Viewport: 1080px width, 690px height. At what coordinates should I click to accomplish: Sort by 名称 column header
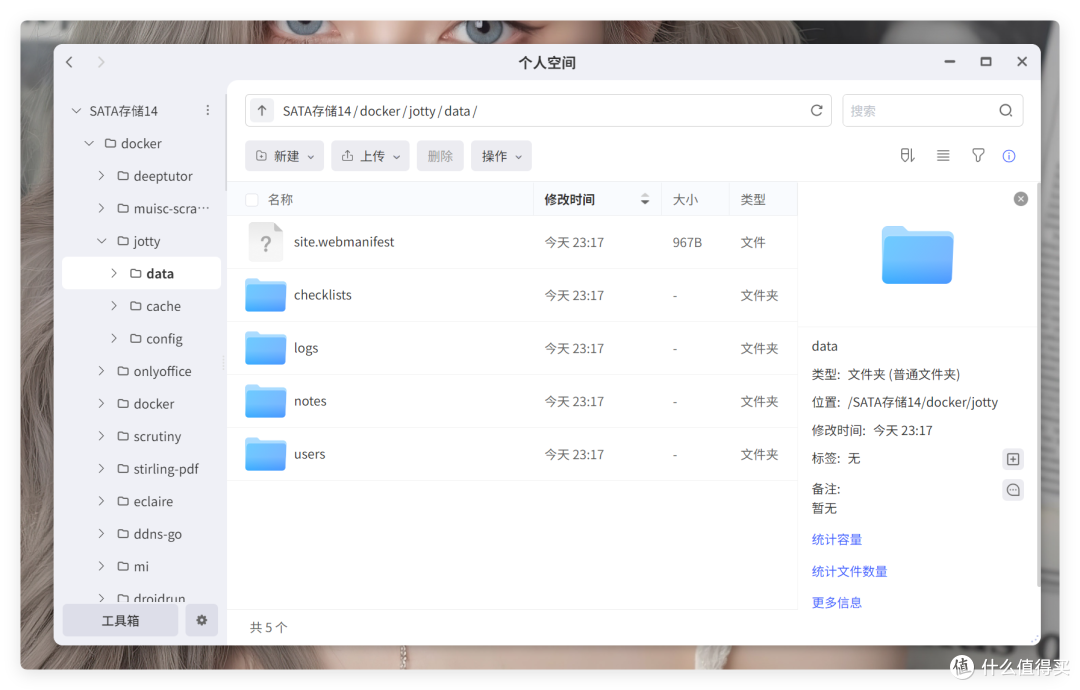[280, 200]
